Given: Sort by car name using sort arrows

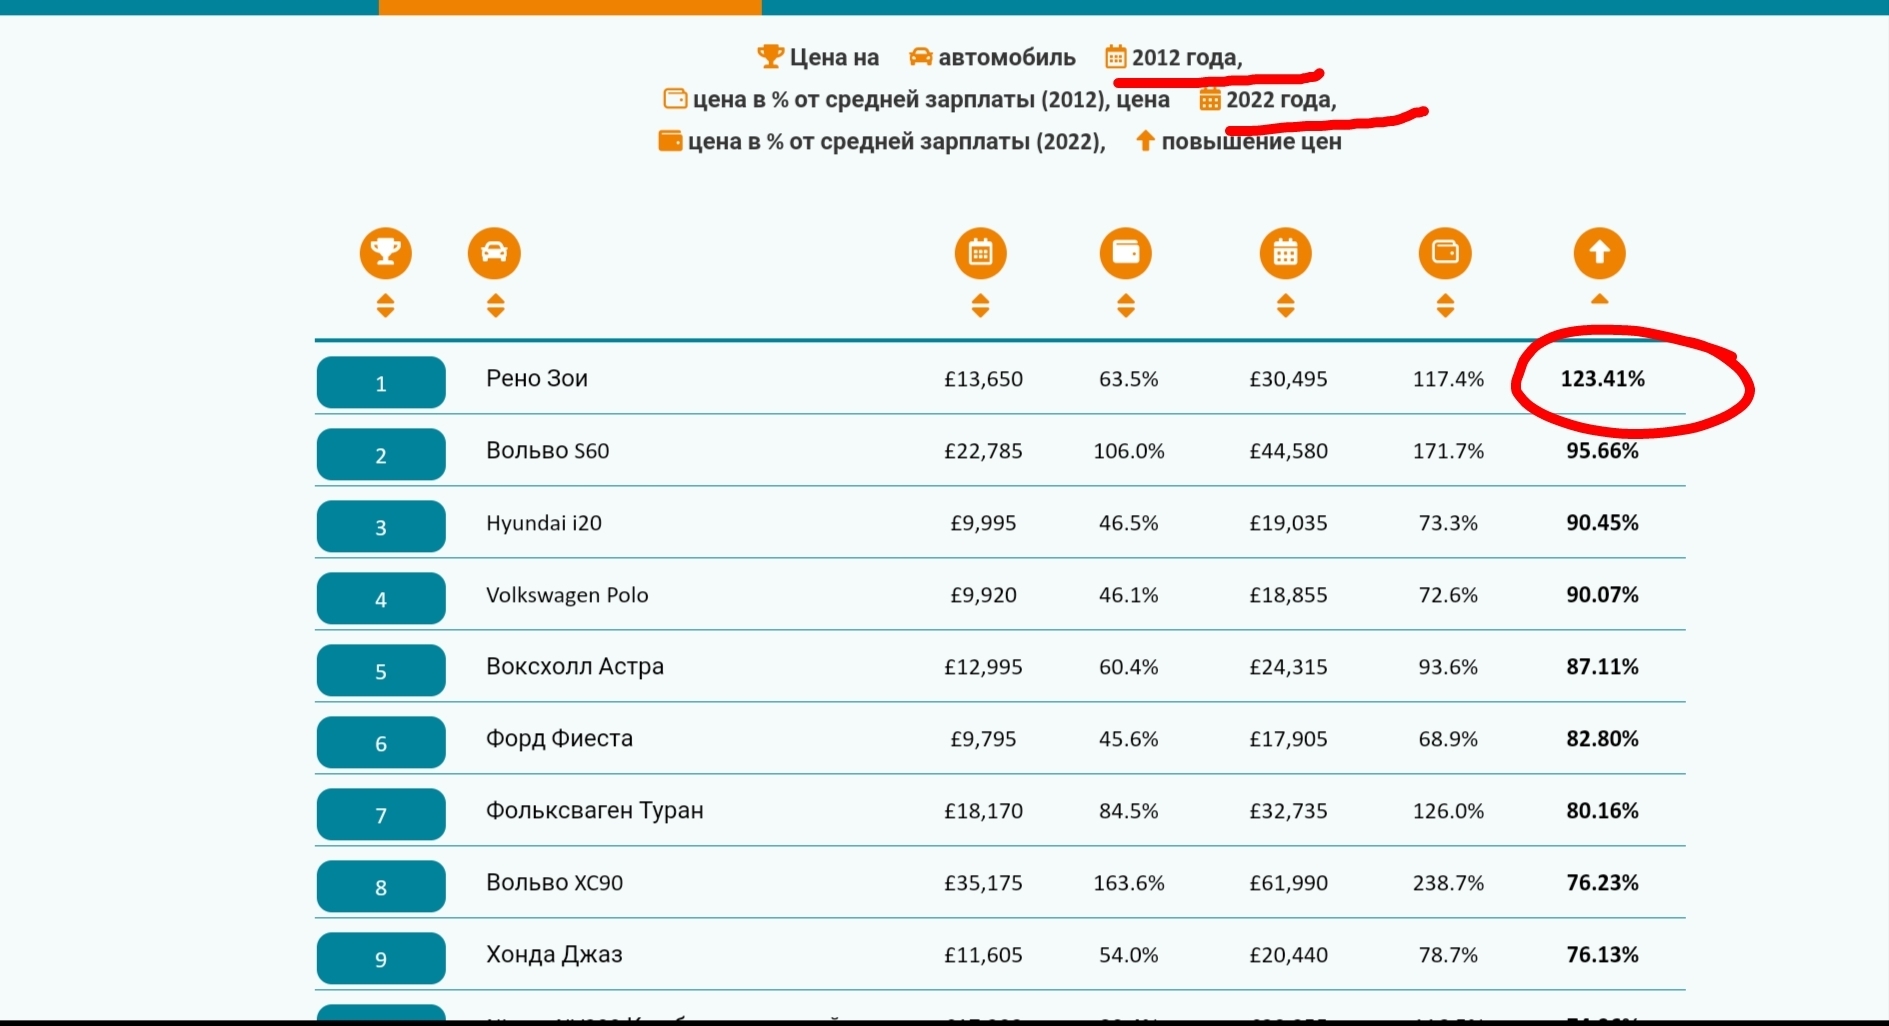Looking at the screenshot, I should click(495, 306).
